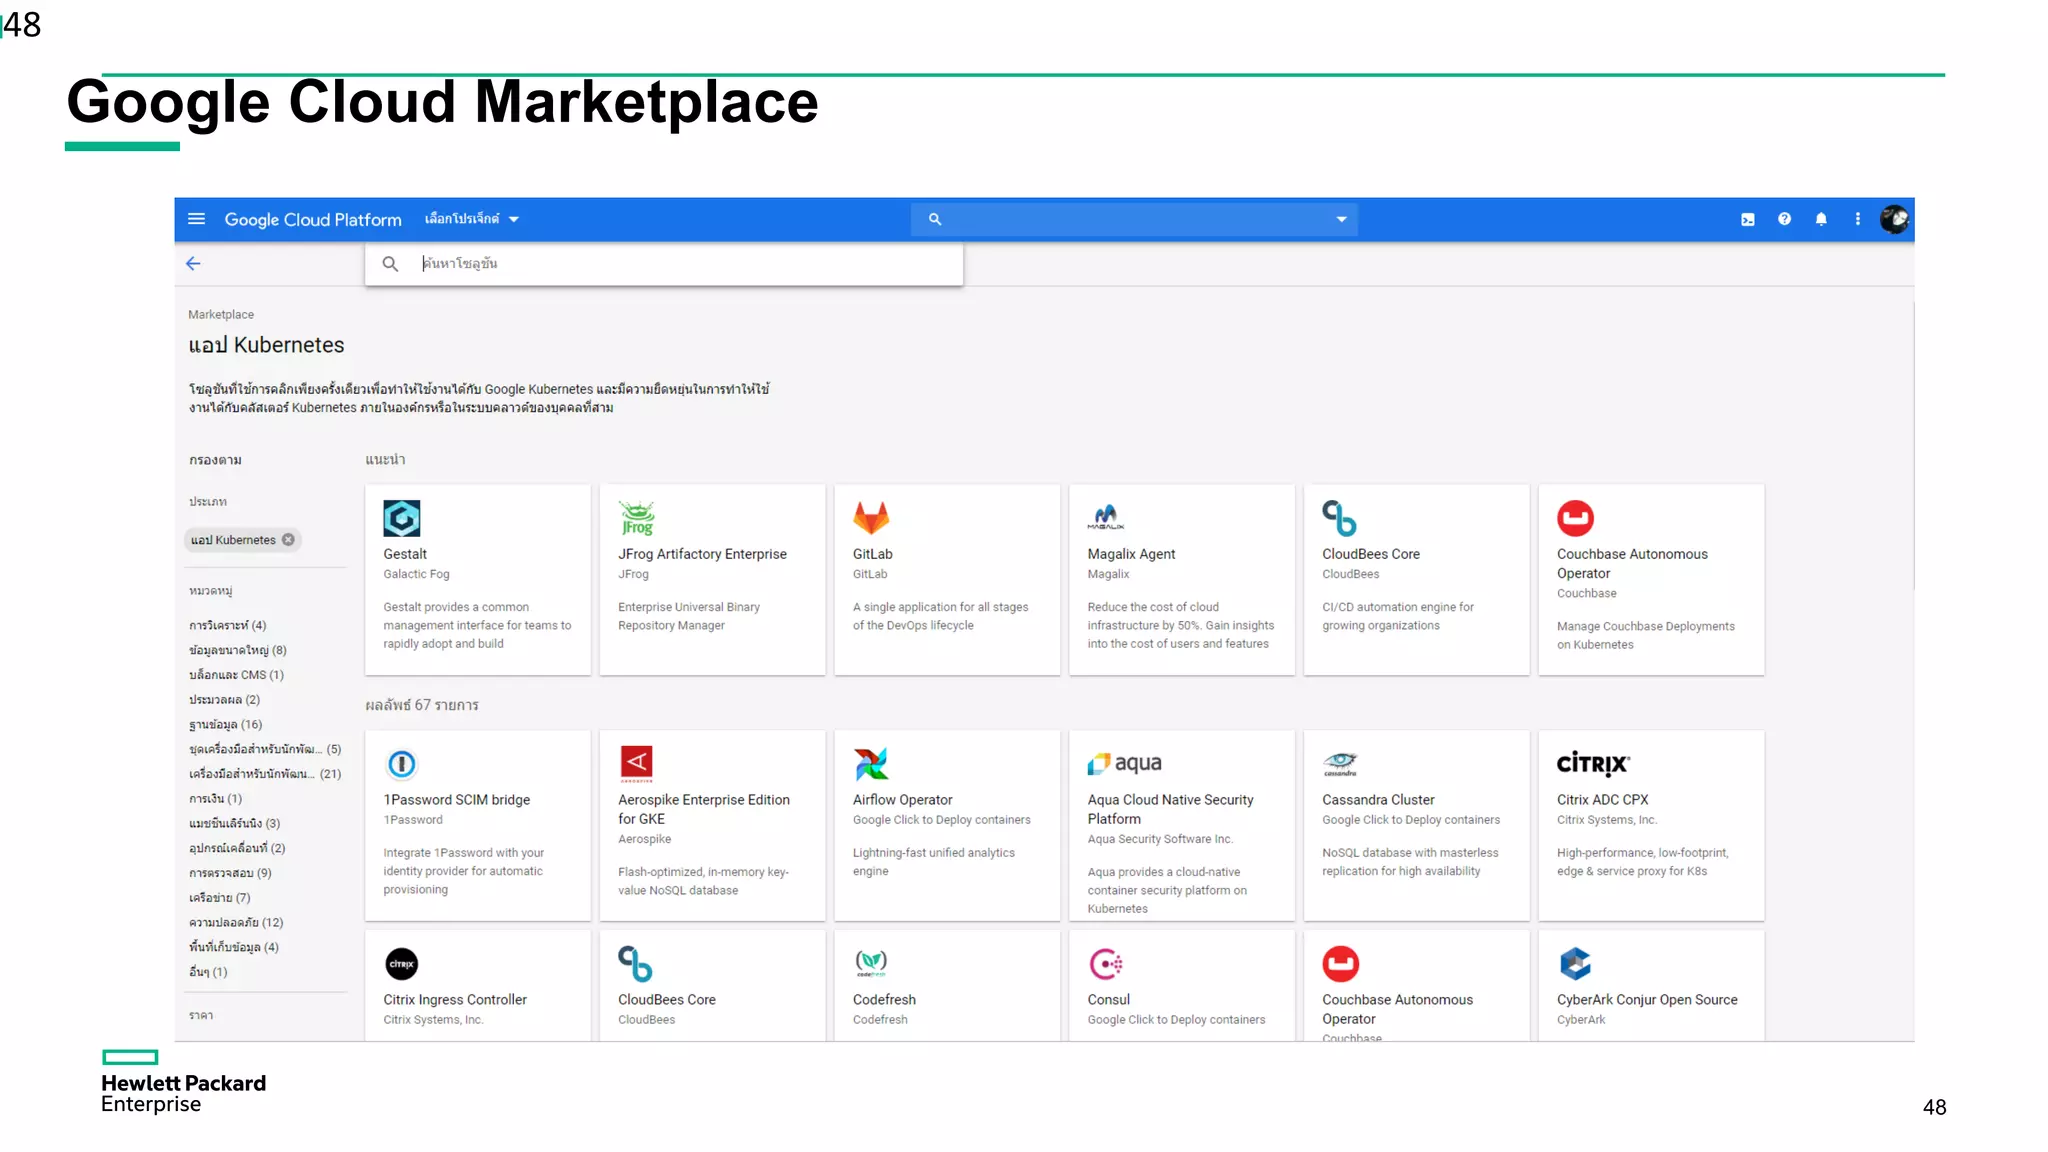
Task: Open the GitLab listing title
Action: coord(872,554)
